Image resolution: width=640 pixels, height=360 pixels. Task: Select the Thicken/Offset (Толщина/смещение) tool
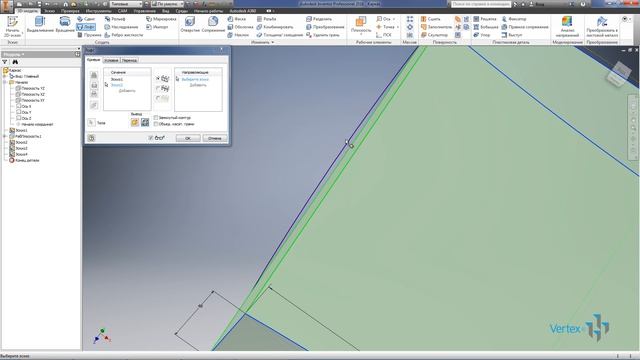[x=280, y=35]
